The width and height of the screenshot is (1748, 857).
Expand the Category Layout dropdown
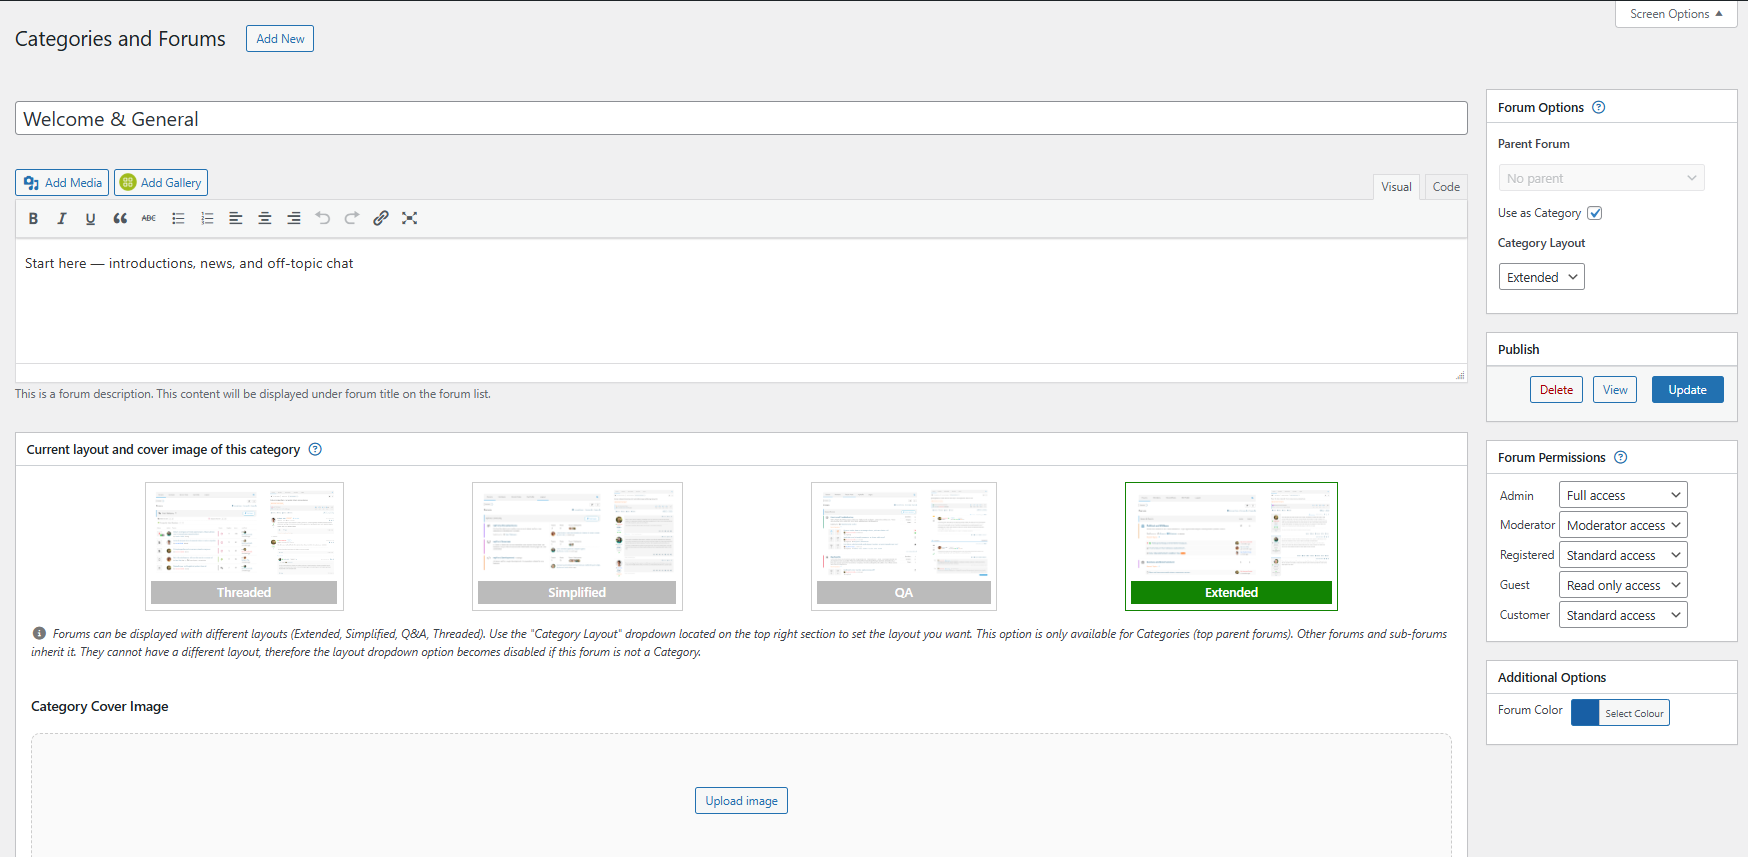tap(1541, 277)
